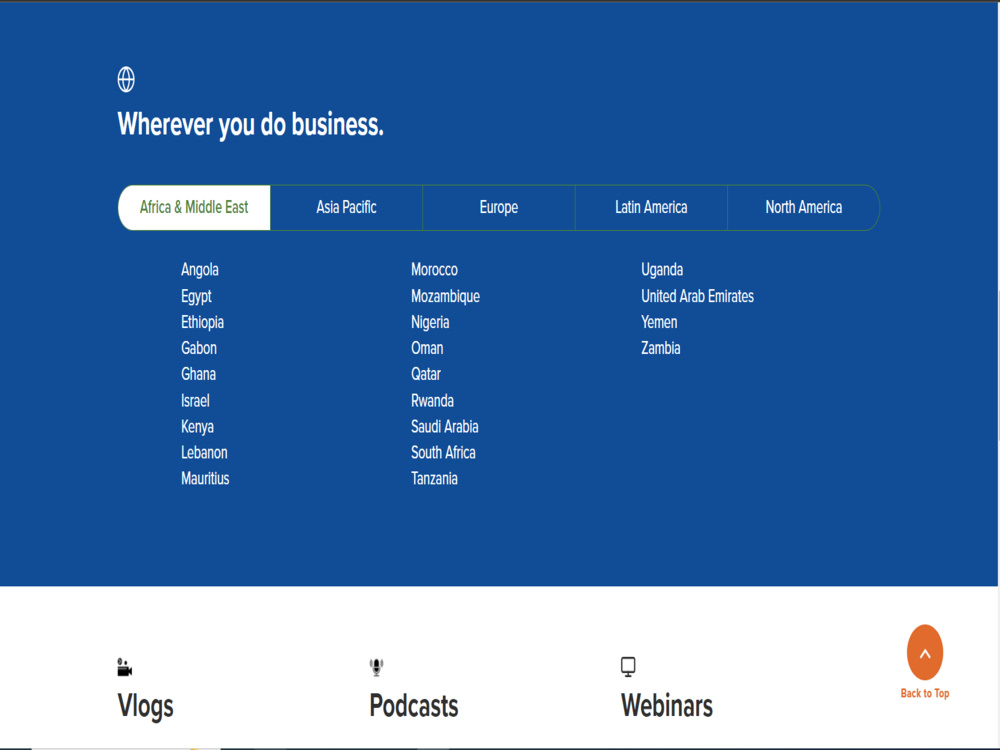Click the globe icon above the heading
This screenshot has width=1000, height=750.
(126, 80)
